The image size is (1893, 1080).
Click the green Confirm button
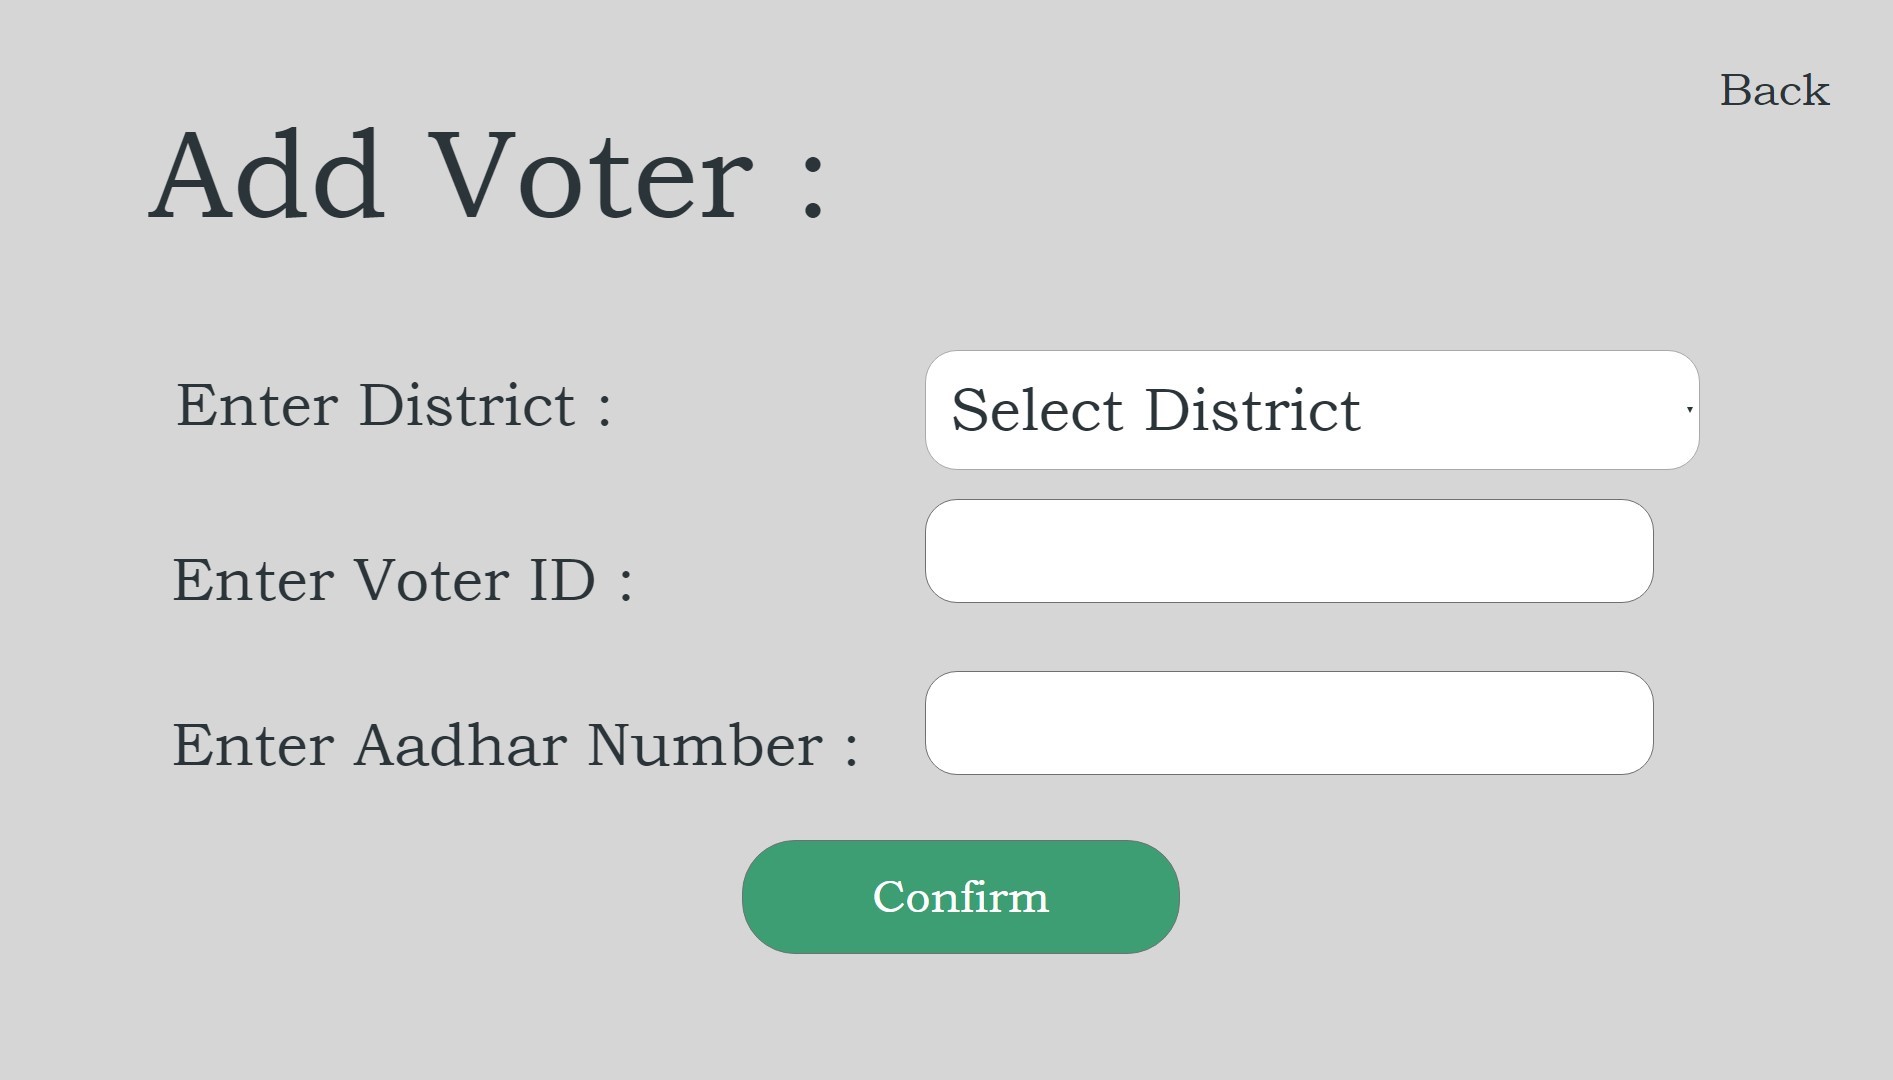point(961,897)
